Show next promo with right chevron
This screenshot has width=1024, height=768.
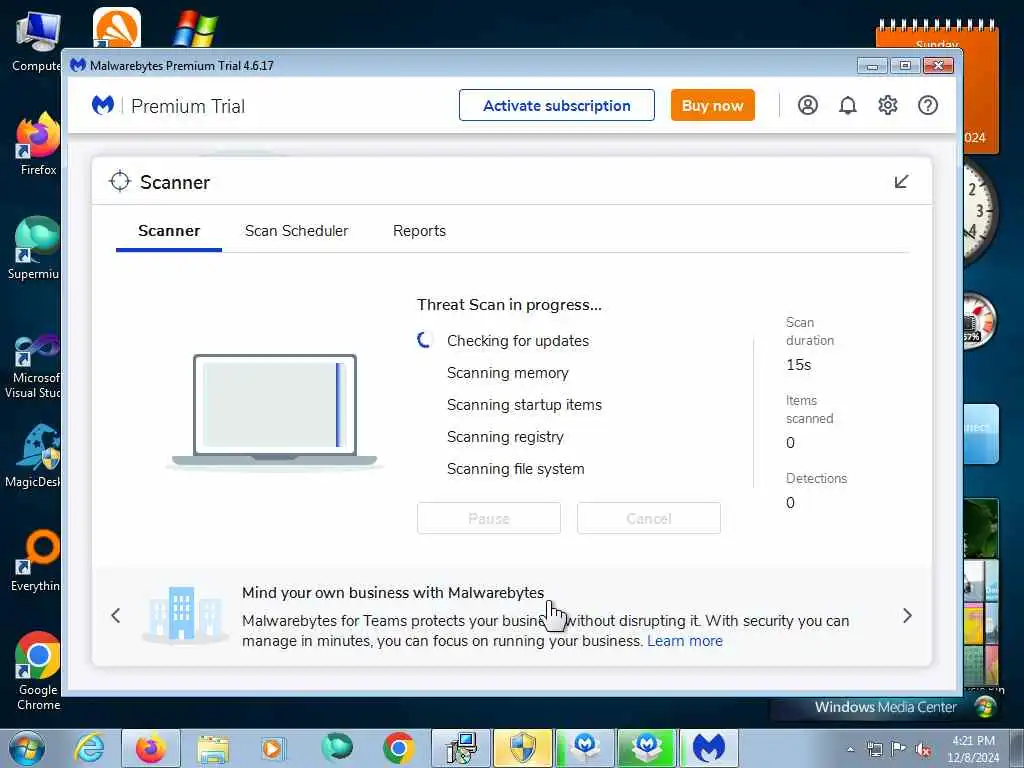coord(907,615)
